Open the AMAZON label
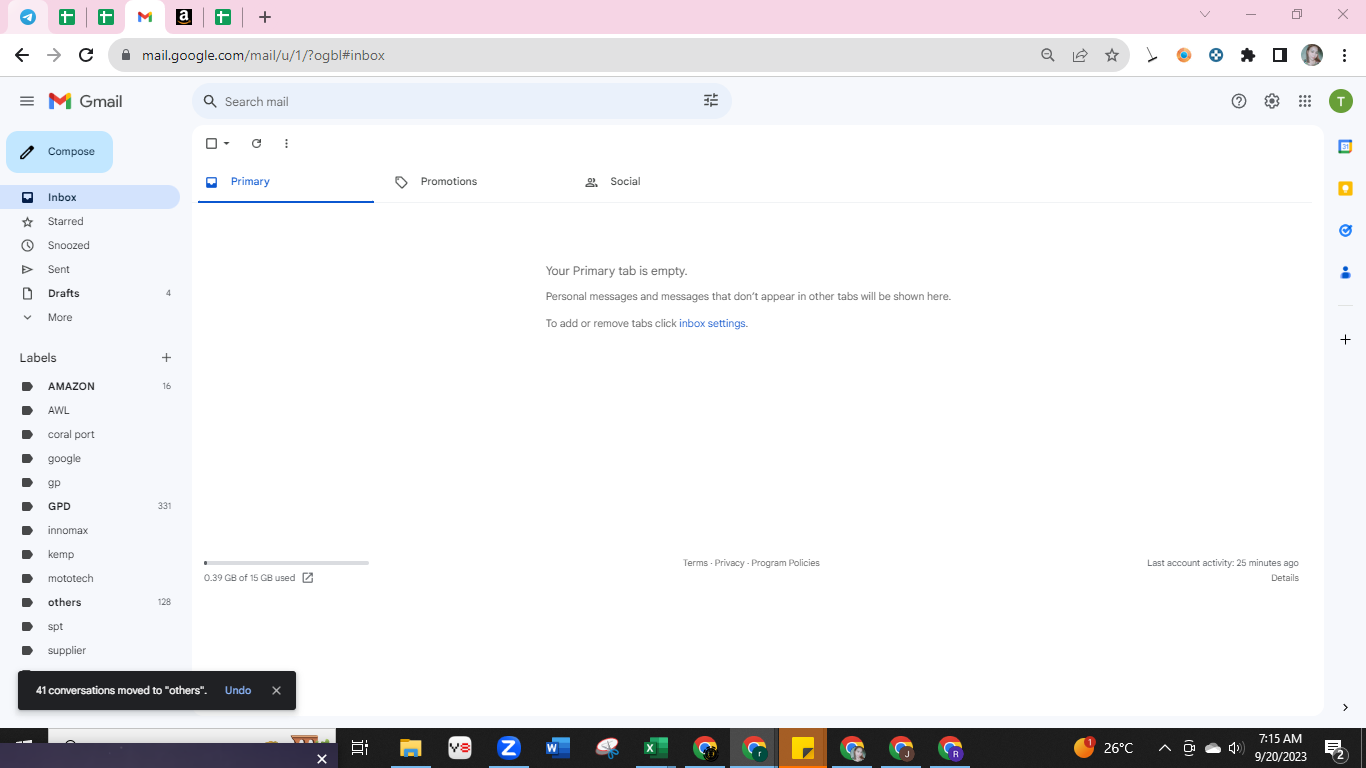 tap(90, 386)
